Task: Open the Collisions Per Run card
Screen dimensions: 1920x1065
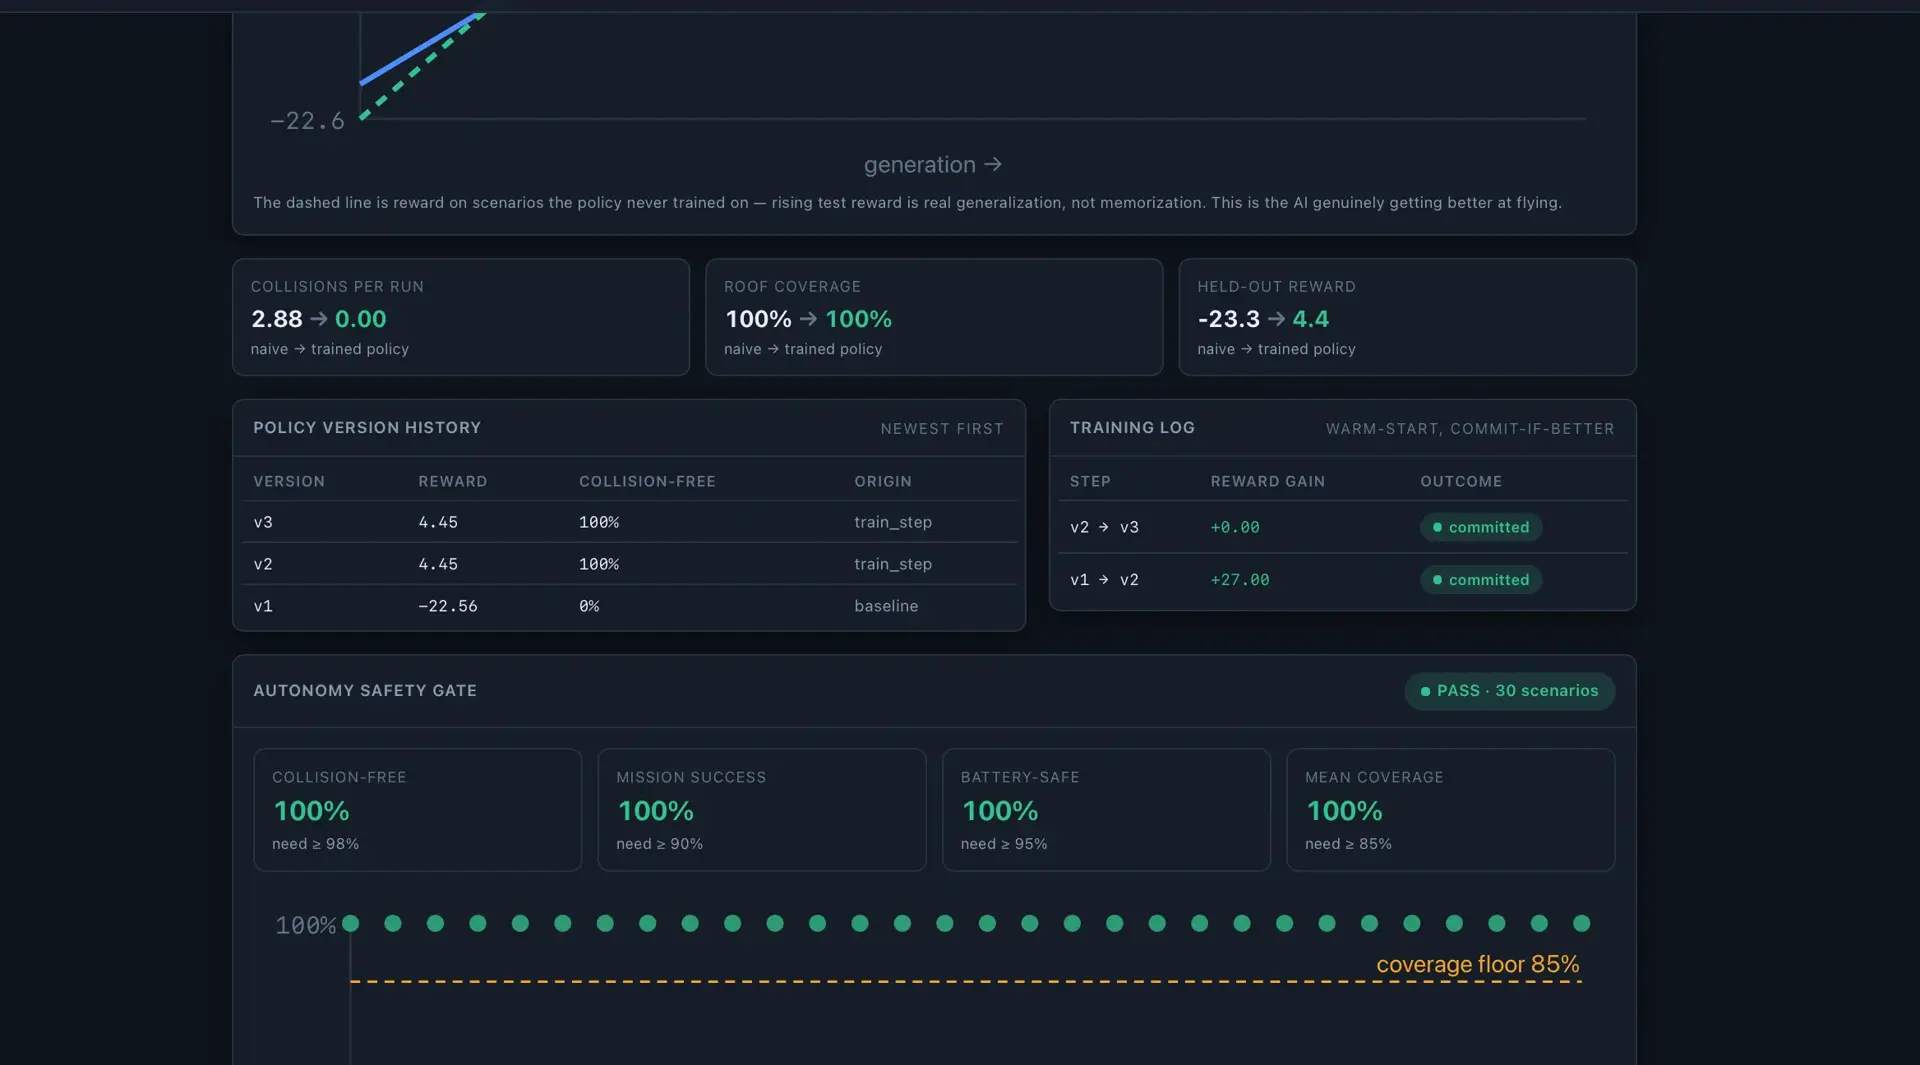Action: 461,317
